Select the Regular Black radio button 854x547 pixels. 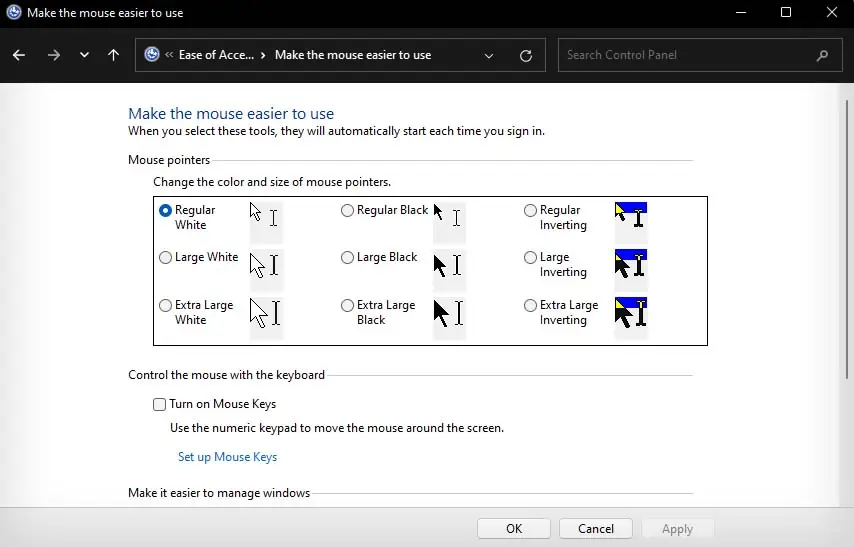coord(347,211)
